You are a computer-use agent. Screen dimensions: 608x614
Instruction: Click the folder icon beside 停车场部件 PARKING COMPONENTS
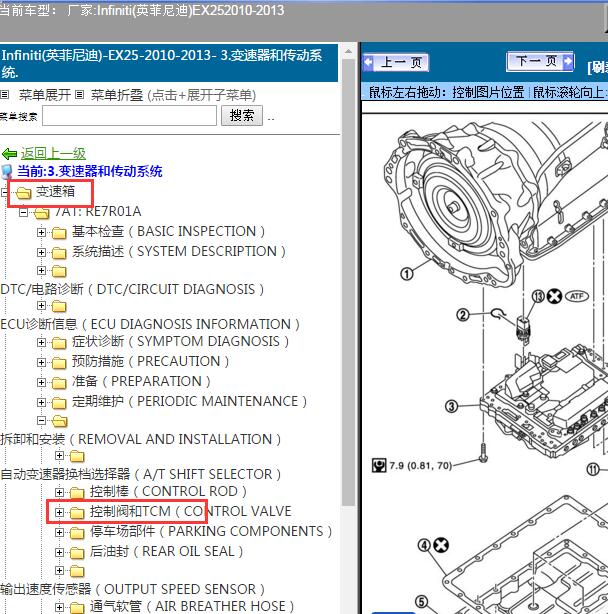click(77, 533)
